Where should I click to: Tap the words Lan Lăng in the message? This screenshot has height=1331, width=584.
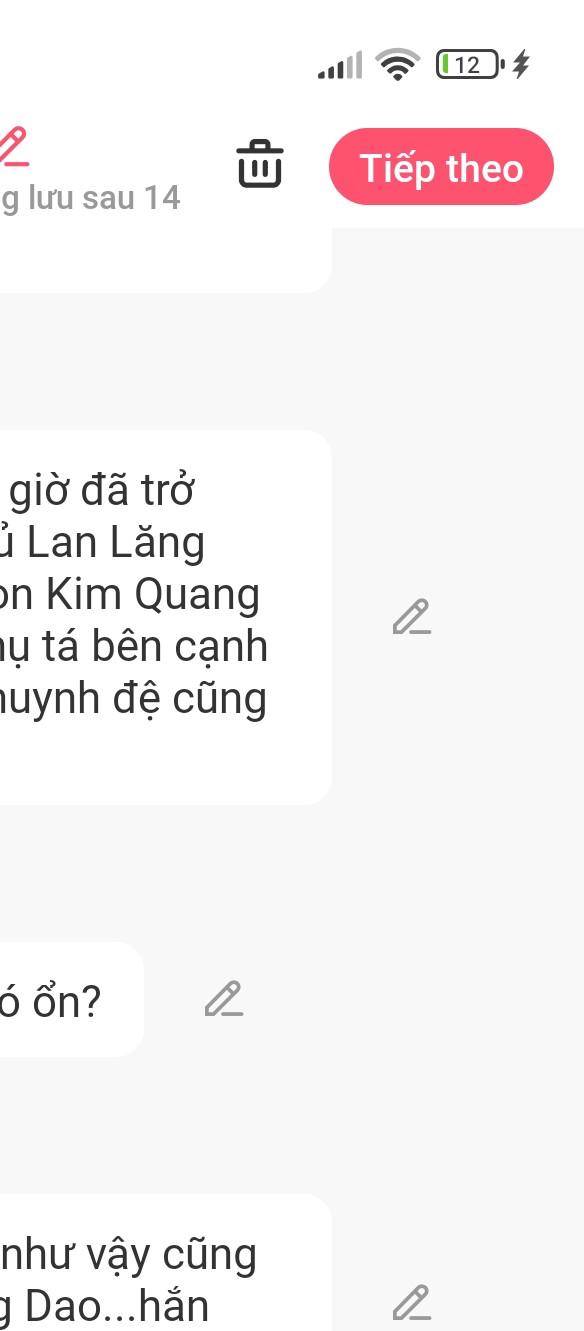[116, 542]
